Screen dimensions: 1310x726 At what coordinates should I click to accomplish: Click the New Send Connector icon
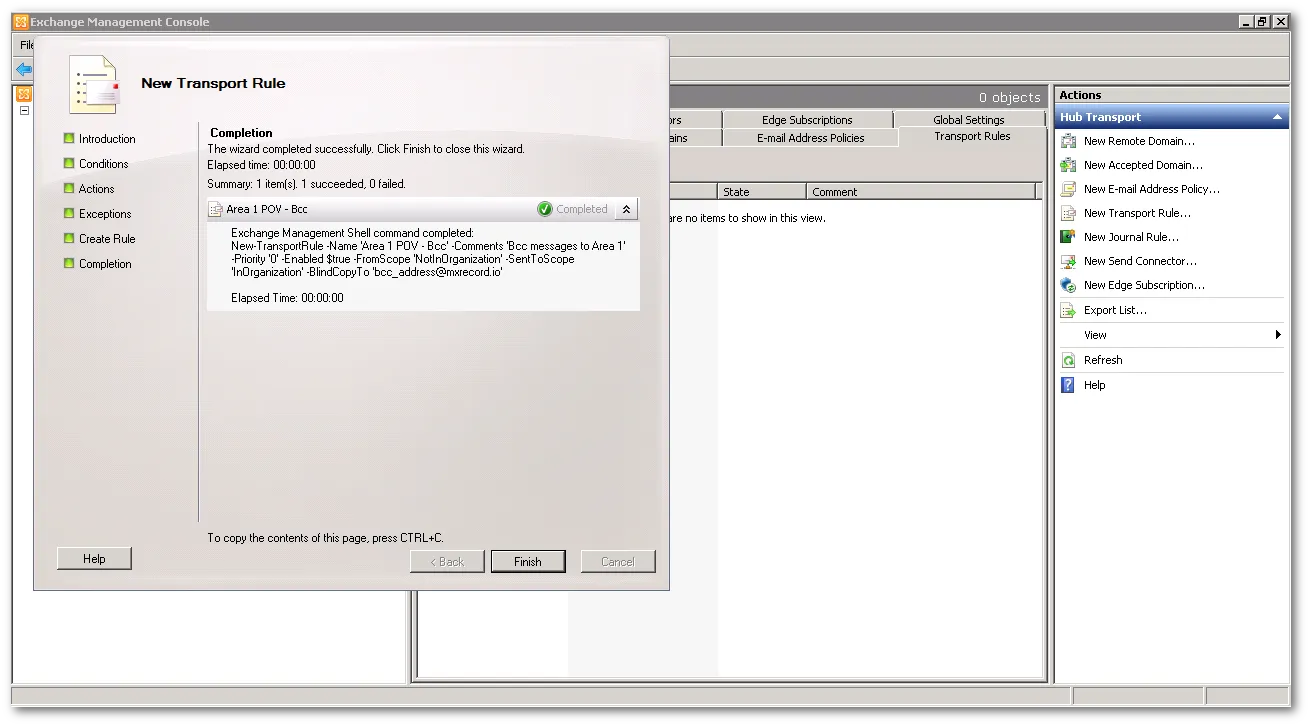(x=1068, y=261)
